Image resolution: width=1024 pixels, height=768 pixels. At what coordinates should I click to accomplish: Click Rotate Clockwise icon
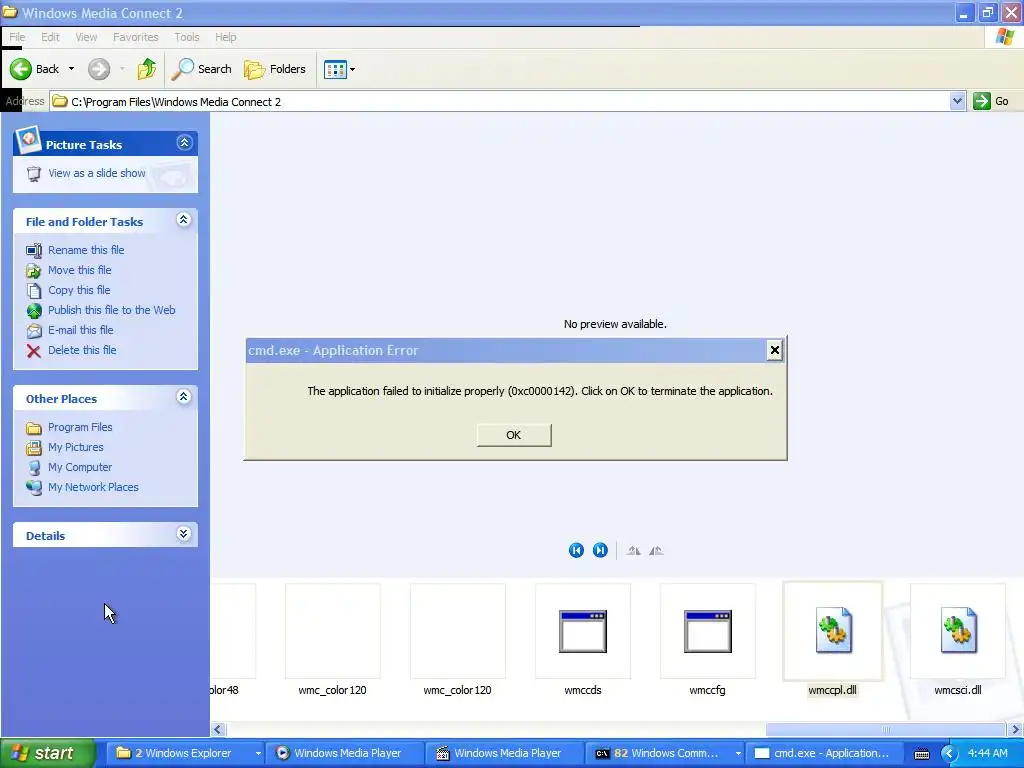point(633,551)
